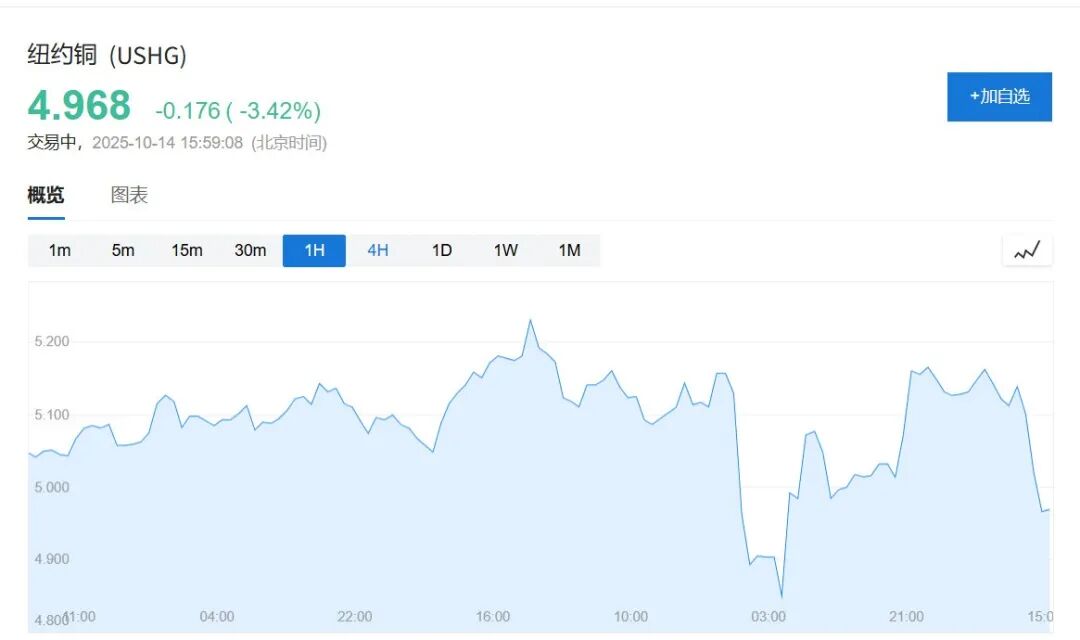Switch to the 图表 tab

pos(129,196)
